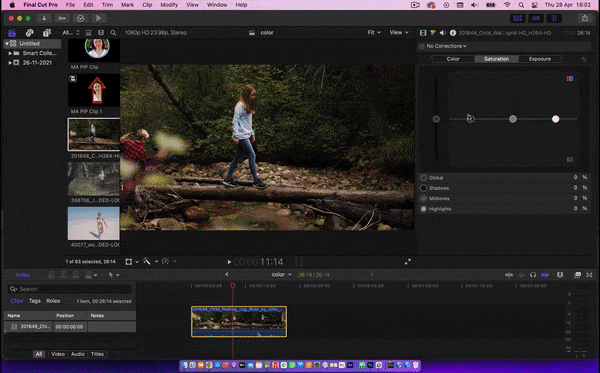Viewport: 600px width, 373px height.
Task: Open the Modify menu
Action: click(169, 5)
